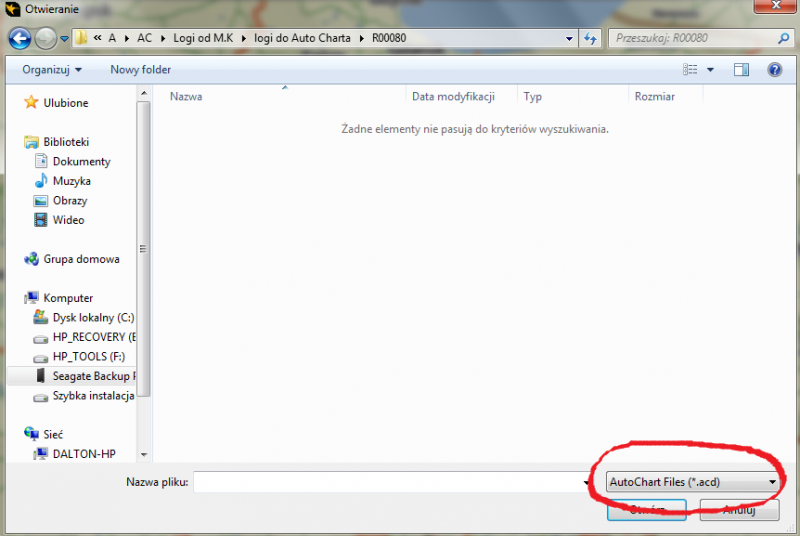The height and width of the screenshot is (536, 800).
Task: Click the help question mark icon
Action: (774, 70)
